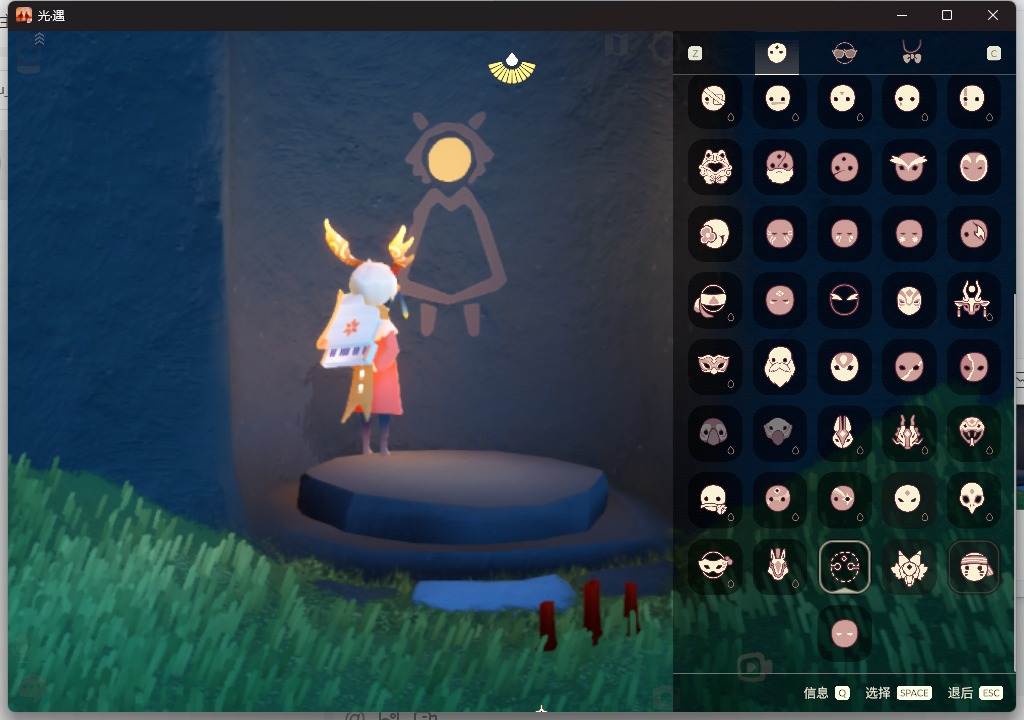Image resolution: width=1024 pixels, height=720 pixels.
Task: Choose the striped headband mask
Action: coord(972,566)
